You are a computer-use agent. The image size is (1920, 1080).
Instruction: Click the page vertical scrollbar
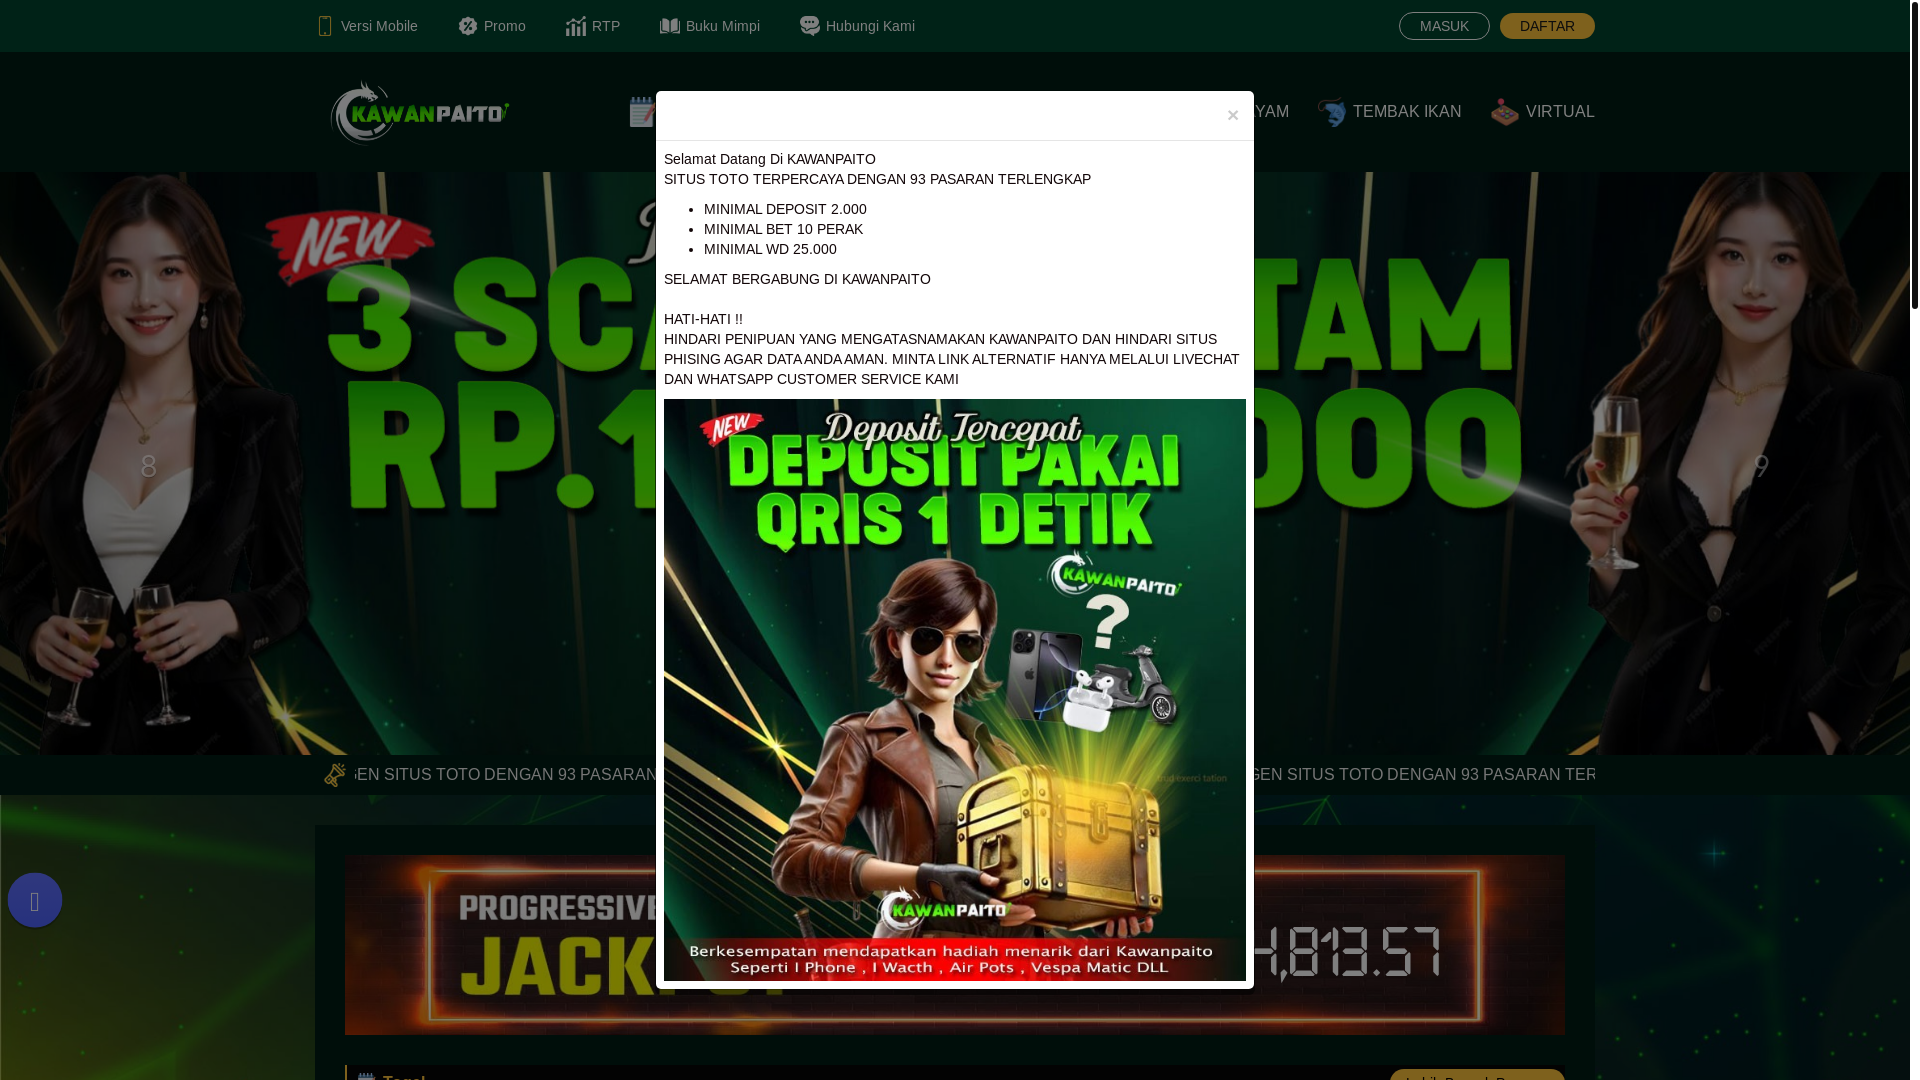tap(1915, 155)
